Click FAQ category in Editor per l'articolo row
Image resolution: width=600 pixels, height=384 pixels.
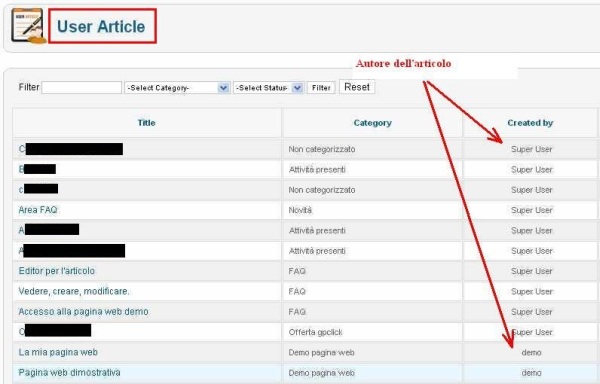[297, 271]
